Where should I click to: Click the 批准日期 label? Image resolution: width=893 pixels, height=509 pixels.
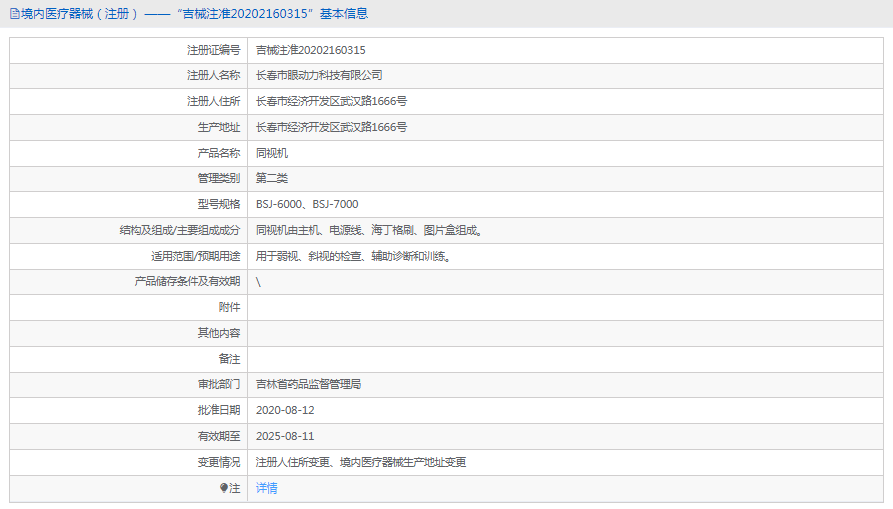219,410
